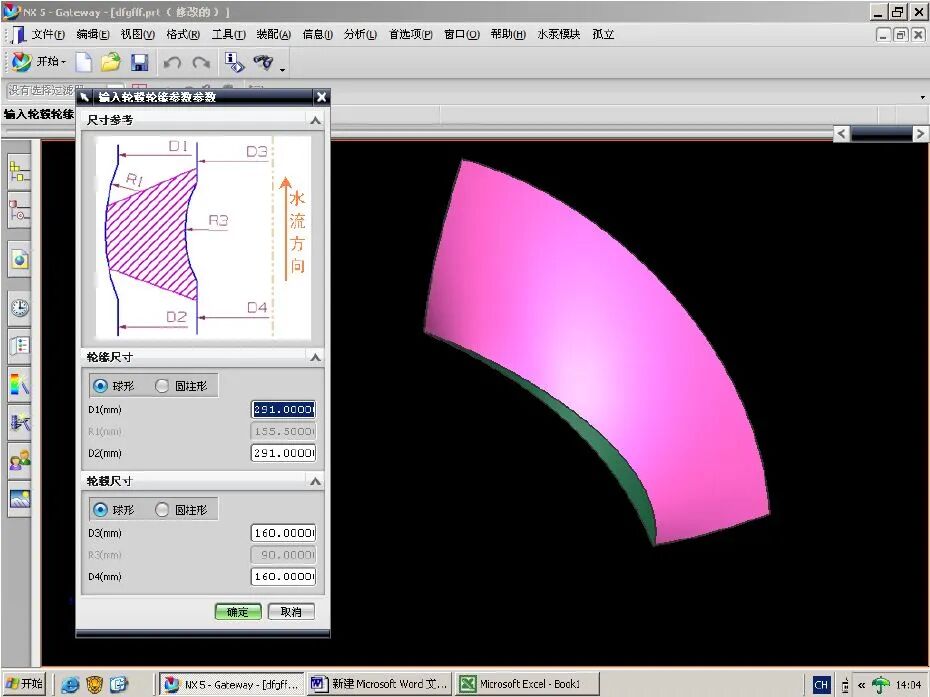Collapse the 尺寸参考 section
The image size is (930, 697).
(x=316, y=120)
